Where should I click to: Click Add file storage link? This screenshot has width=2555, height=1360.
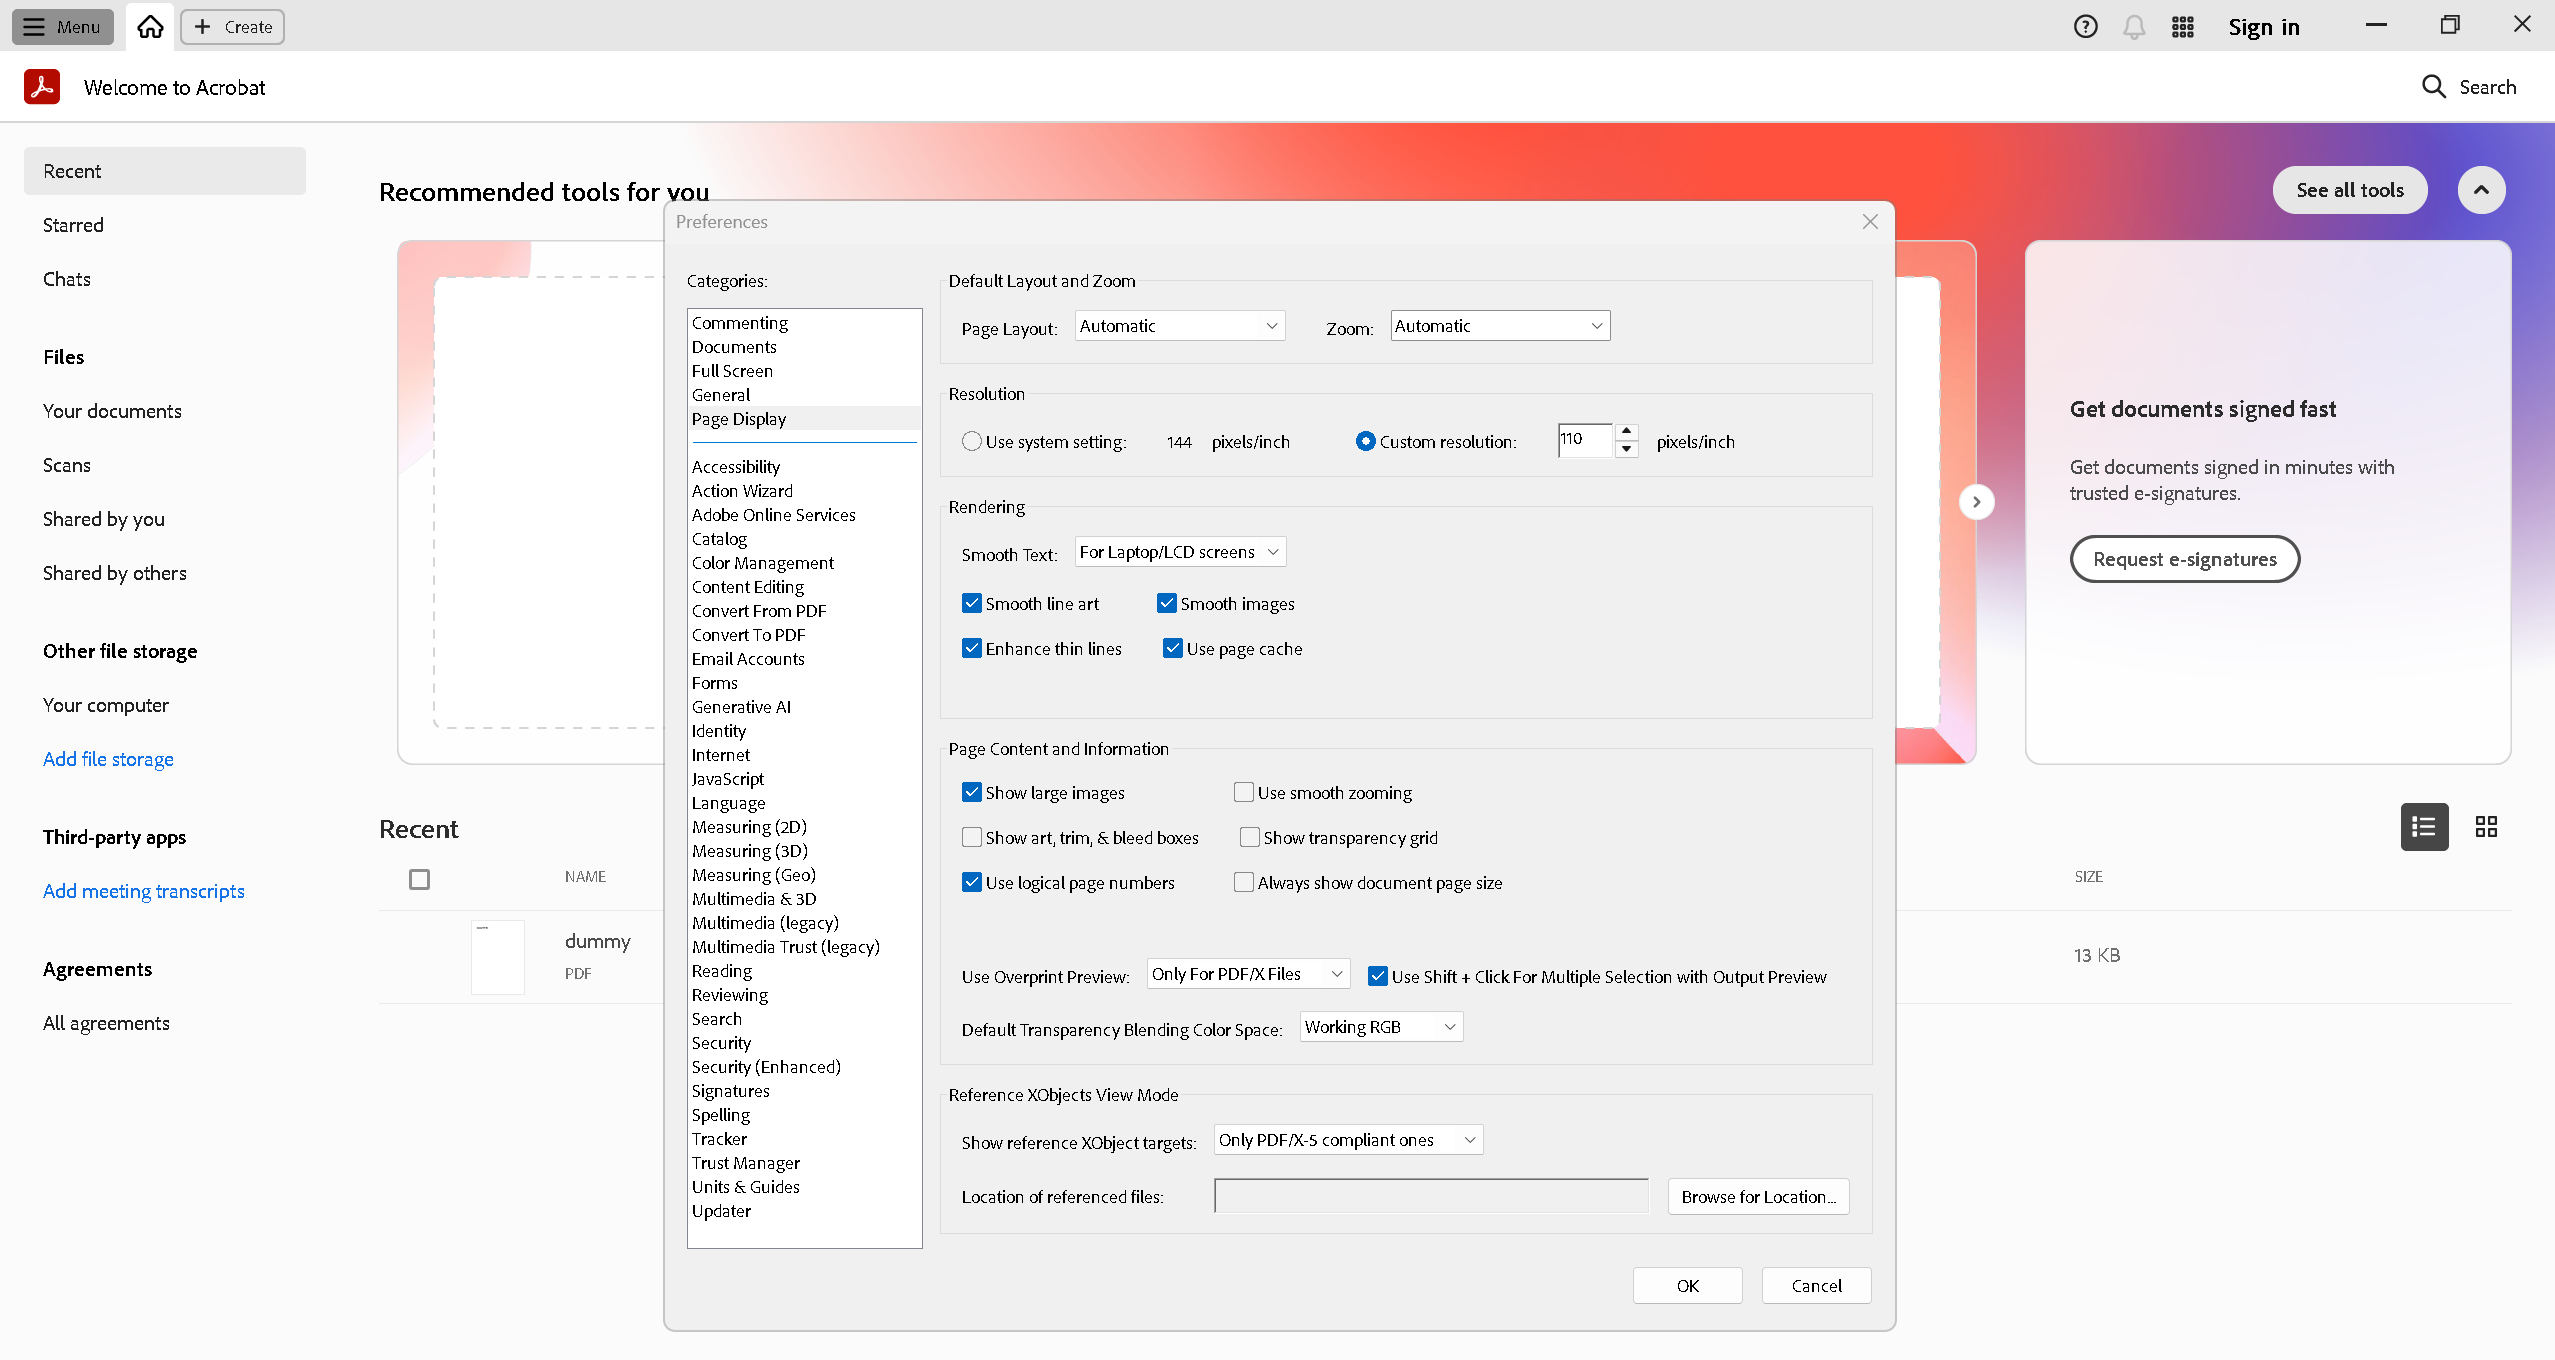[108, 759]
